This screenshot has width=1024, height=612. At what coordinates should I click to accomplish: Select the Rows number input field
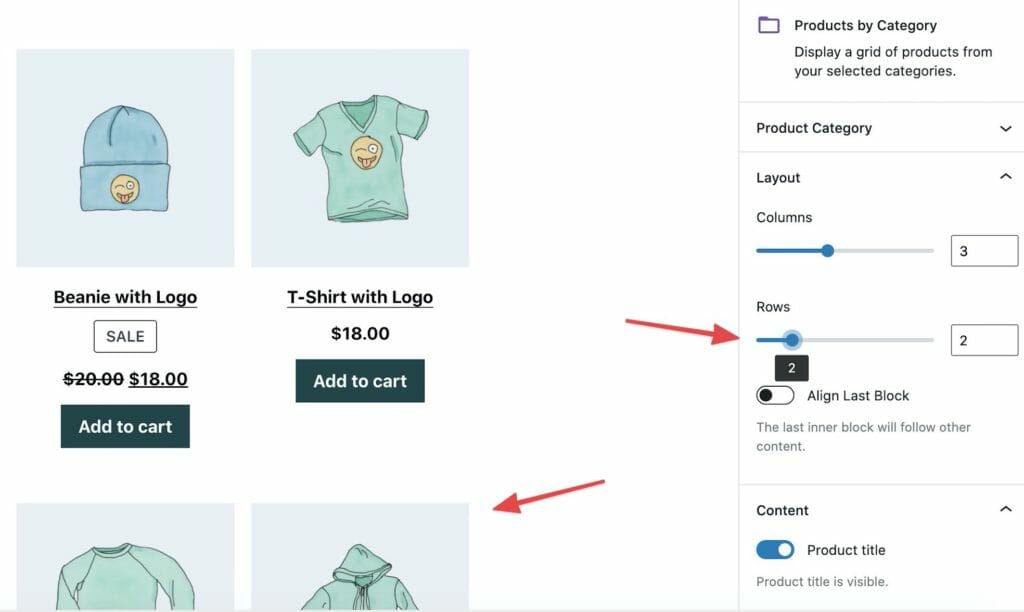point(983,340)
